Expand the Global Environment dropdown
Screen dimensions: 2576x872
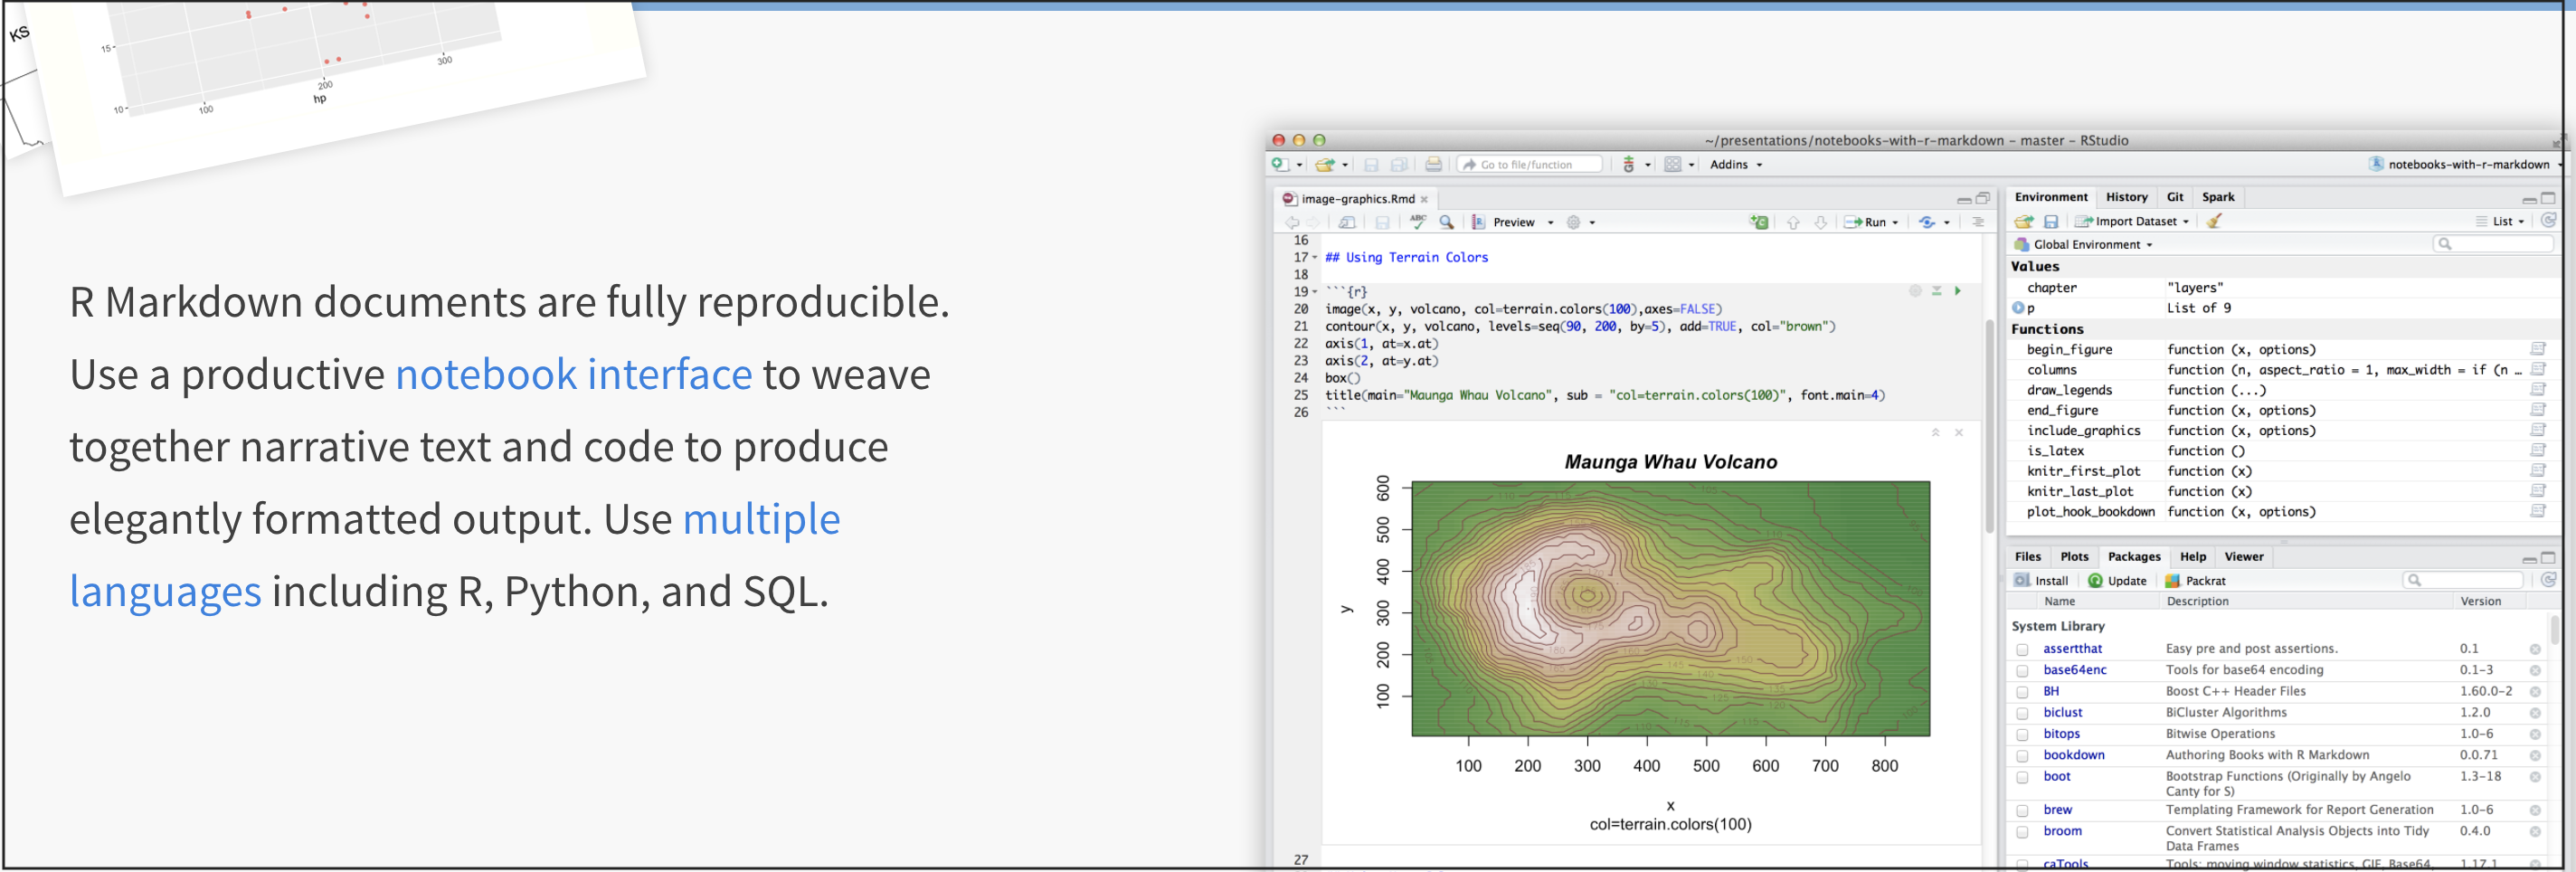pos(2091,245)
